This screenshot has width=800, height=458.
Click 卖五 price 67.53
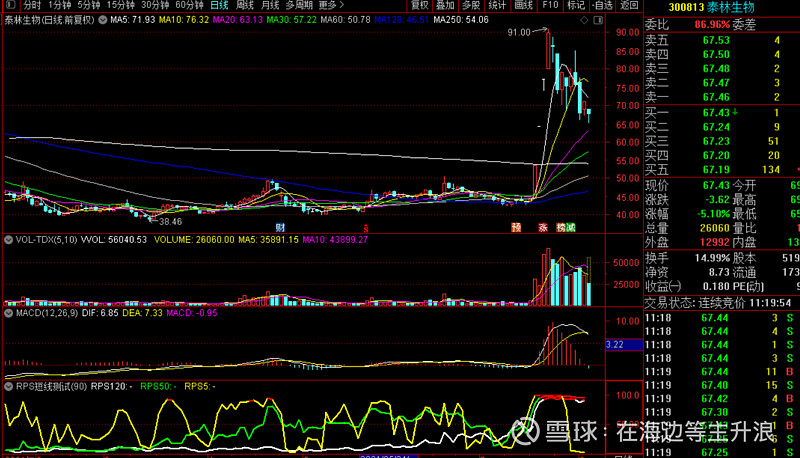(716, 40)
